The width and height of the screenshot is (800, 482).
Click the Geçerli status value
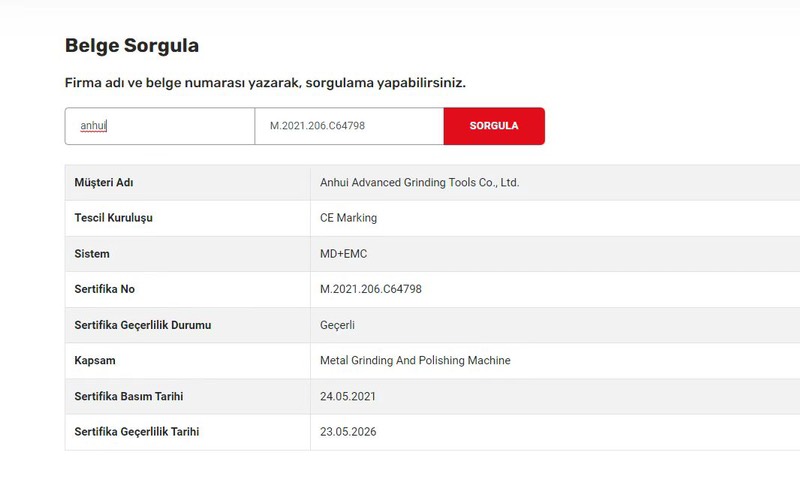[x=337, y=325]
